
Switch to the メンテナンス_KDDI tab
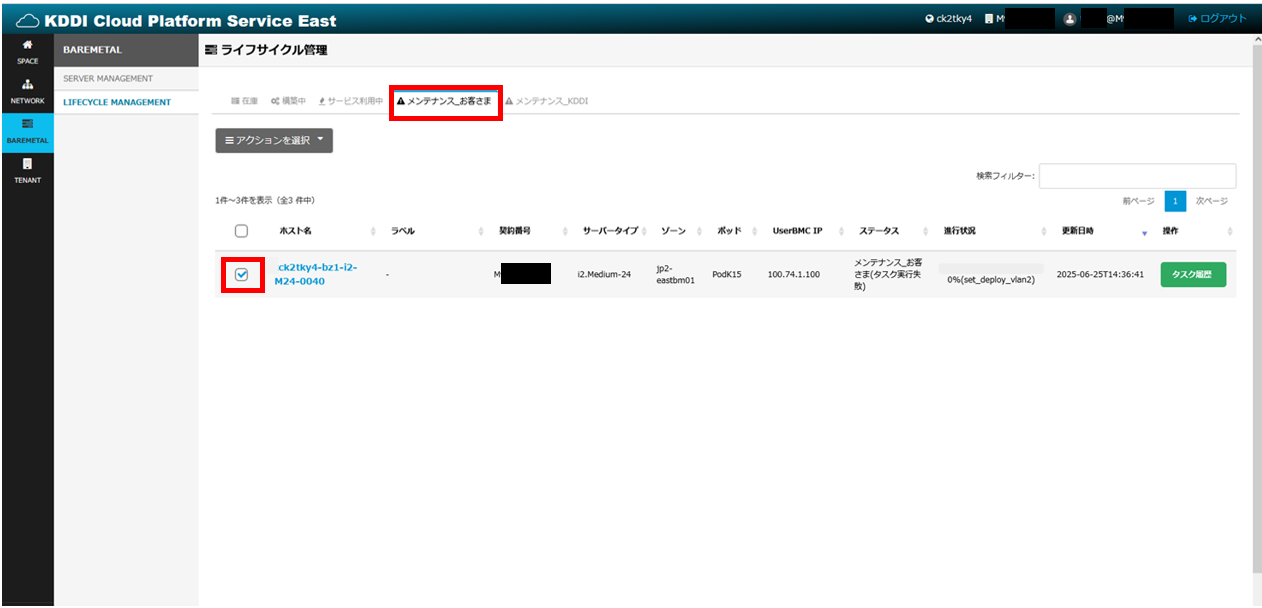pyautogui.click(x=546, y=101)
